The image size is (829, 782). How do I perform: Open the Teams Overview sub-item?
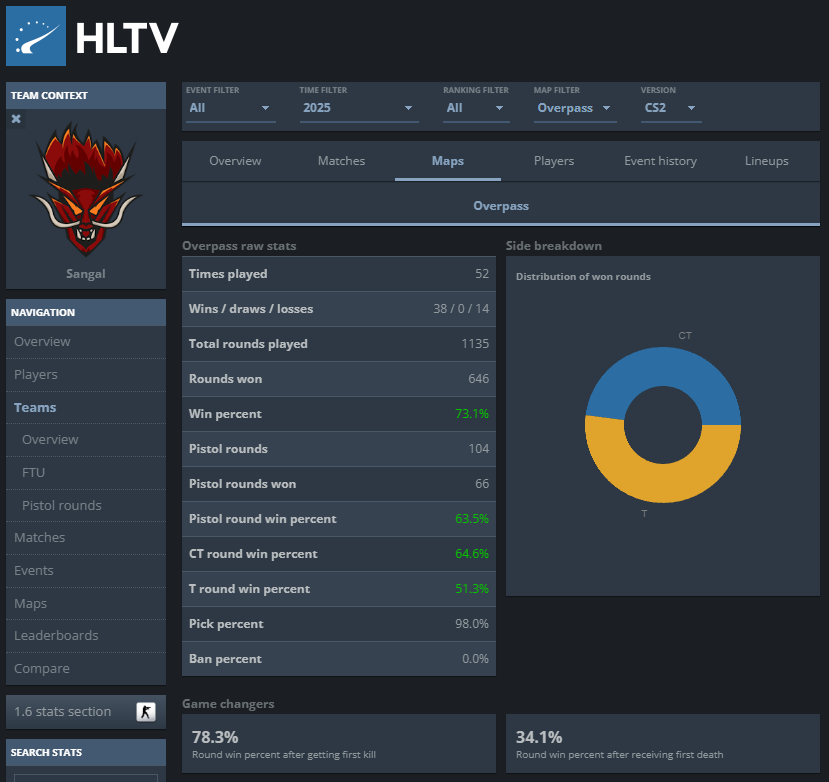pyautogui.click(x=86, y=439)
